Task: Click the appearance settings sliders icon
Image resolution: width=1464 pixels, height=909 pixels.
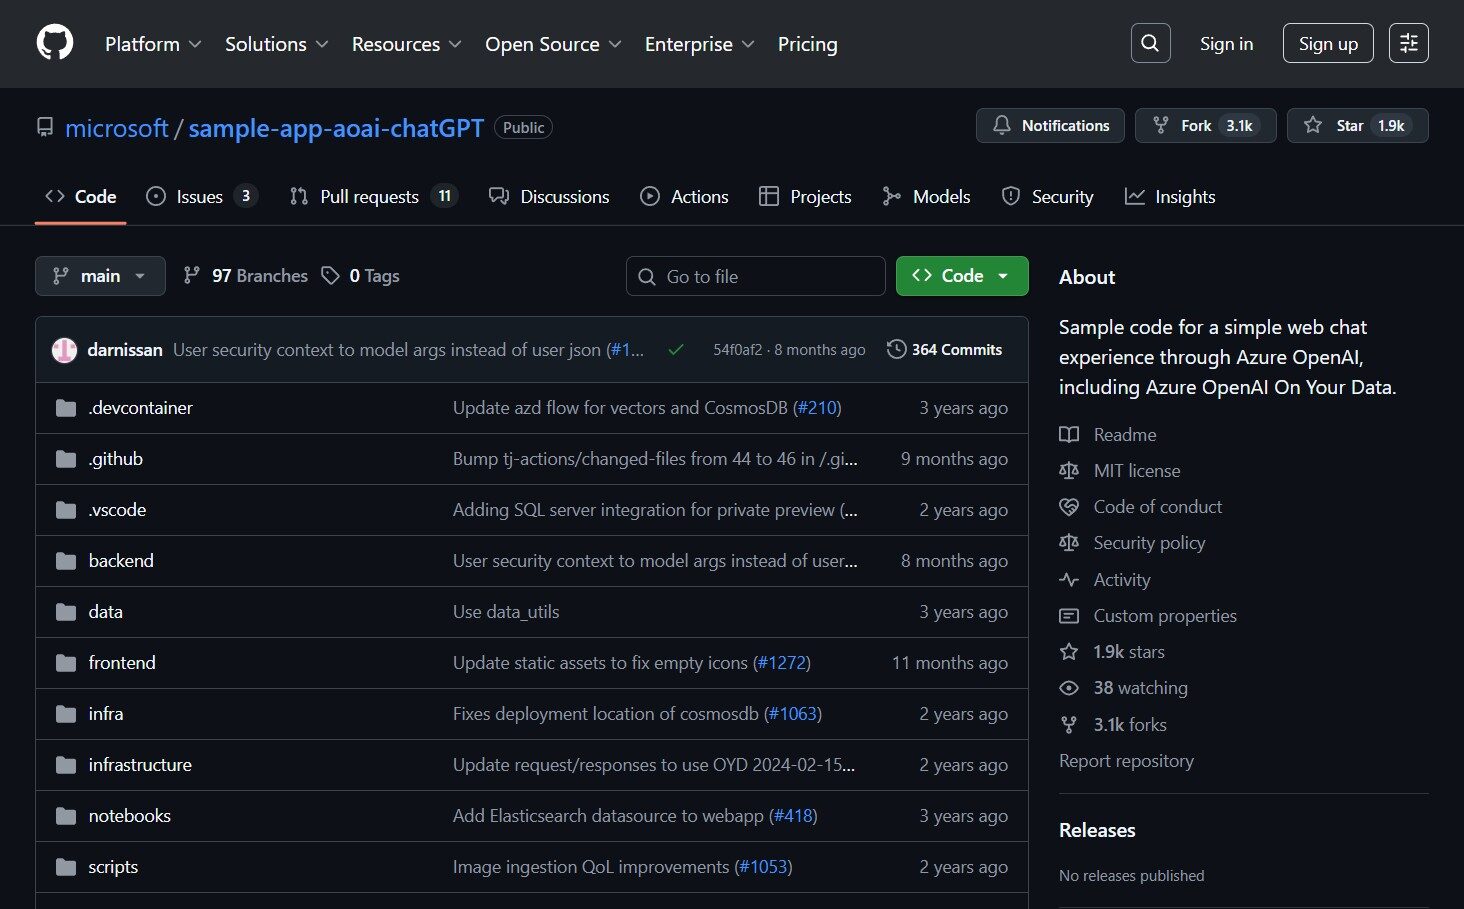Action: coord(1408,43)
